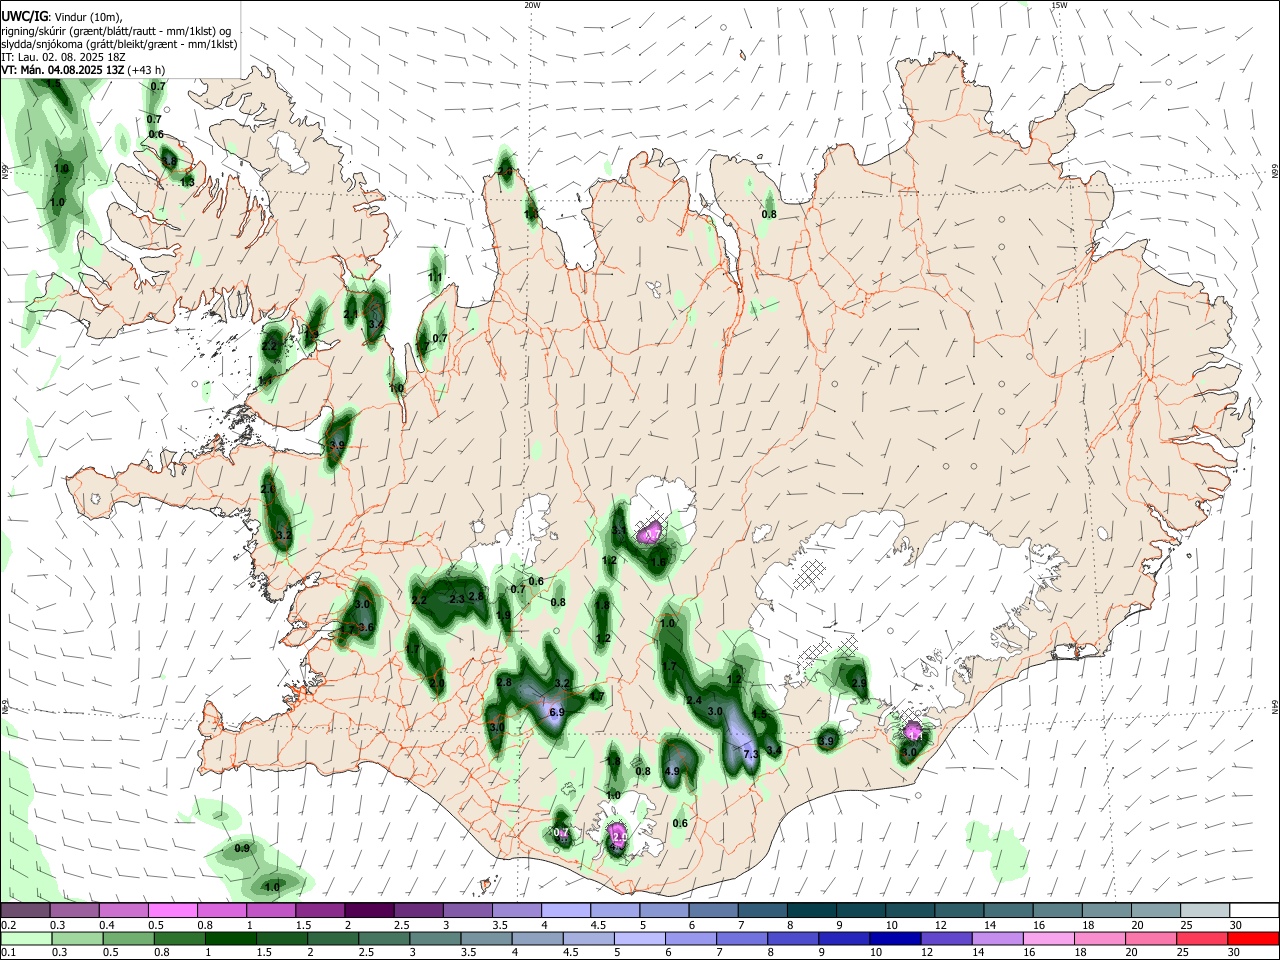Click the palest green swatch above lower 0.1

pos(25,938)
